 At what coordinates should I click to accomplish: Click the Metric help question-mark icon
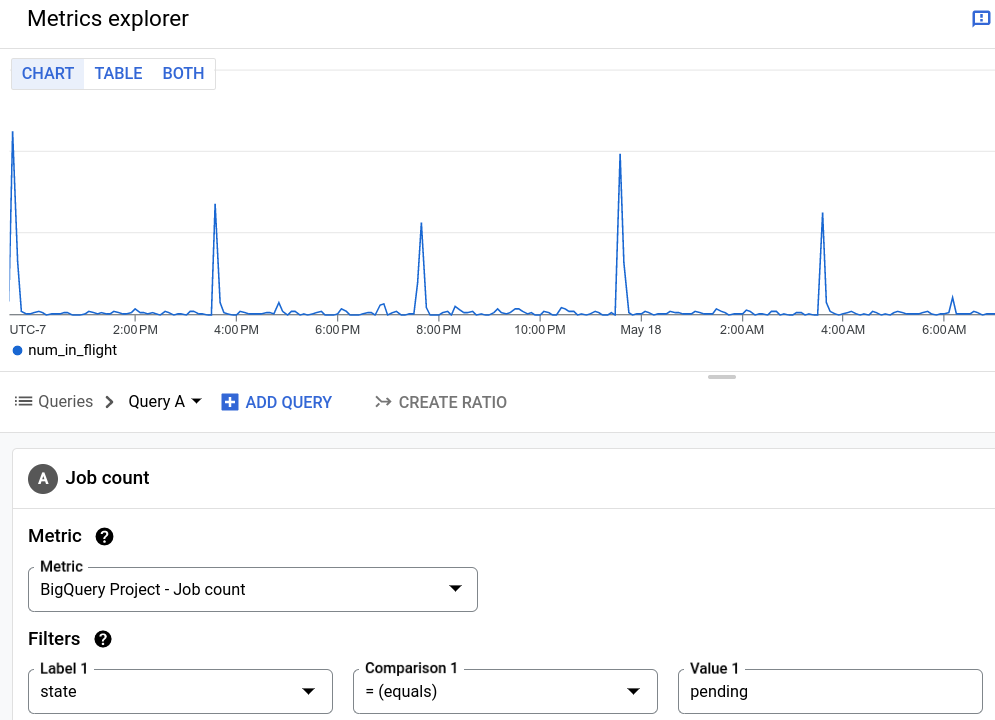coord(104,536)
